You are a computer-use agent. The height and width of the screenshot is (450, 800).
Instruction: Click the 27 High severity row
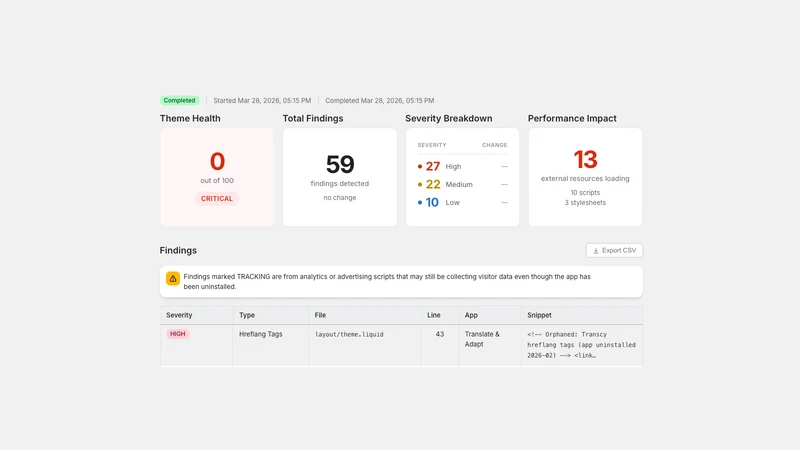point(462,166)
